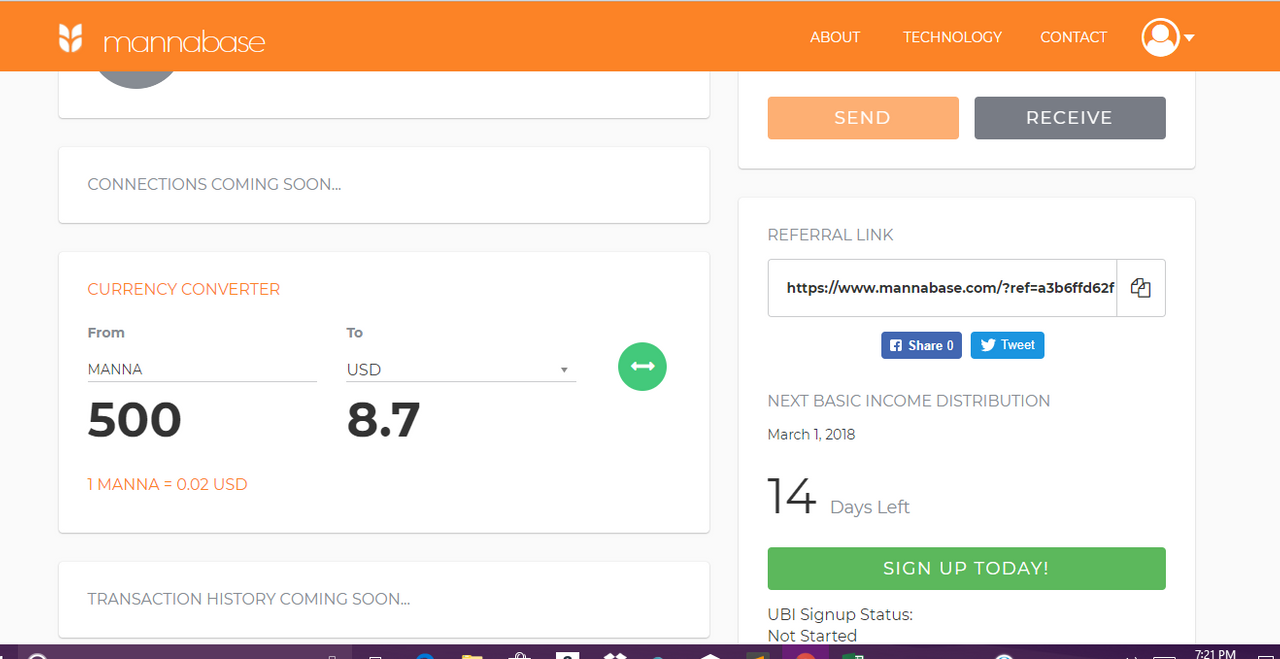Click the 'UBI Signup Status:' label

(x=840, y=614)
